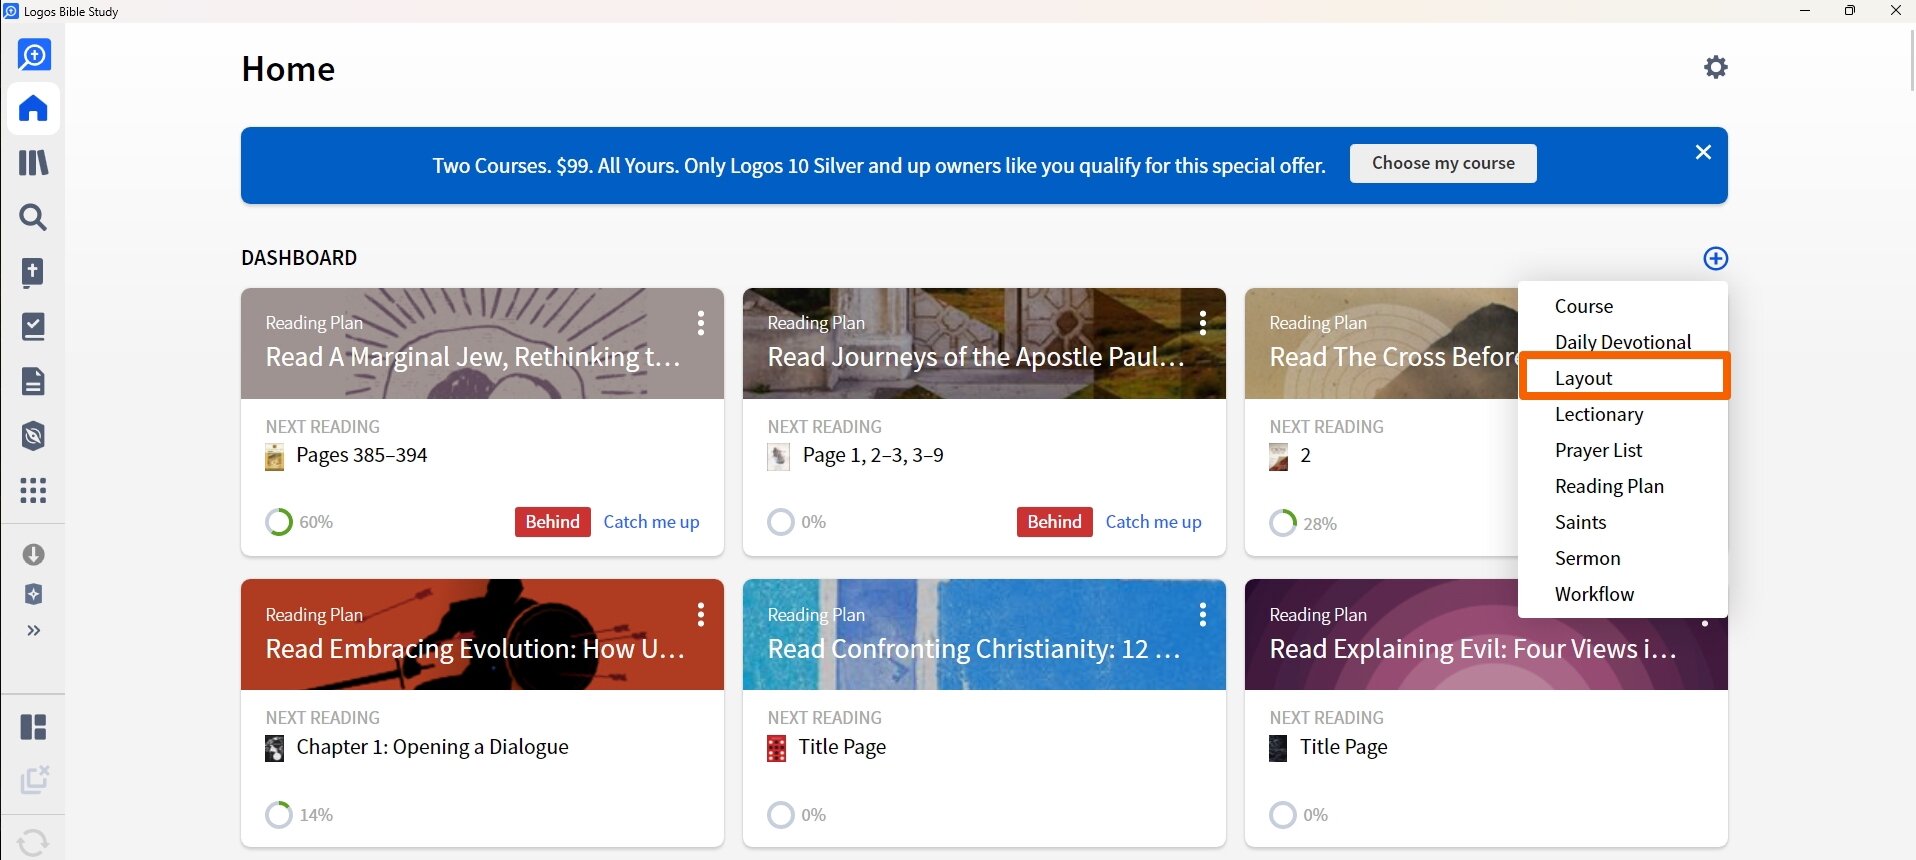Open the Library books icon
Viewport: 1916px width, 860px height.
tap(34, 162)
